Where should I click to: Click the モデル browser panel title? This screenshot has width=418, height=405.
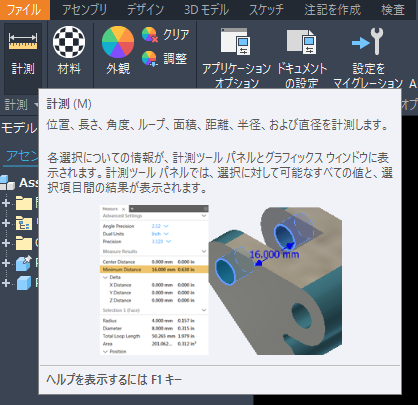pyautogui.click(x=19, y=128)
